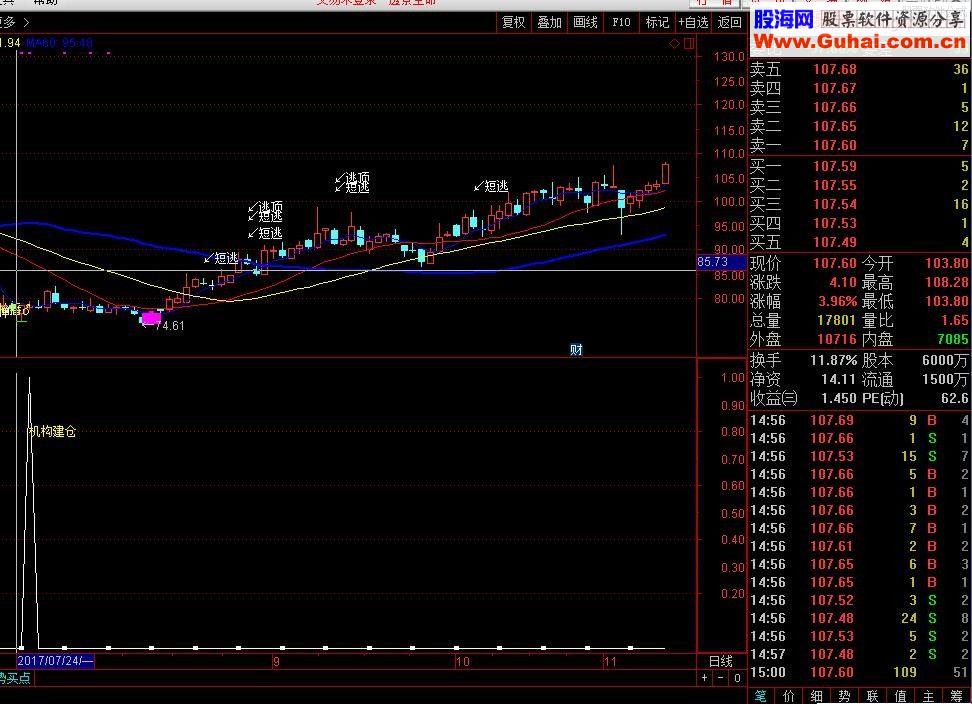
Task: Reset chart zoom with 0 button
Action: coord(737,678)
